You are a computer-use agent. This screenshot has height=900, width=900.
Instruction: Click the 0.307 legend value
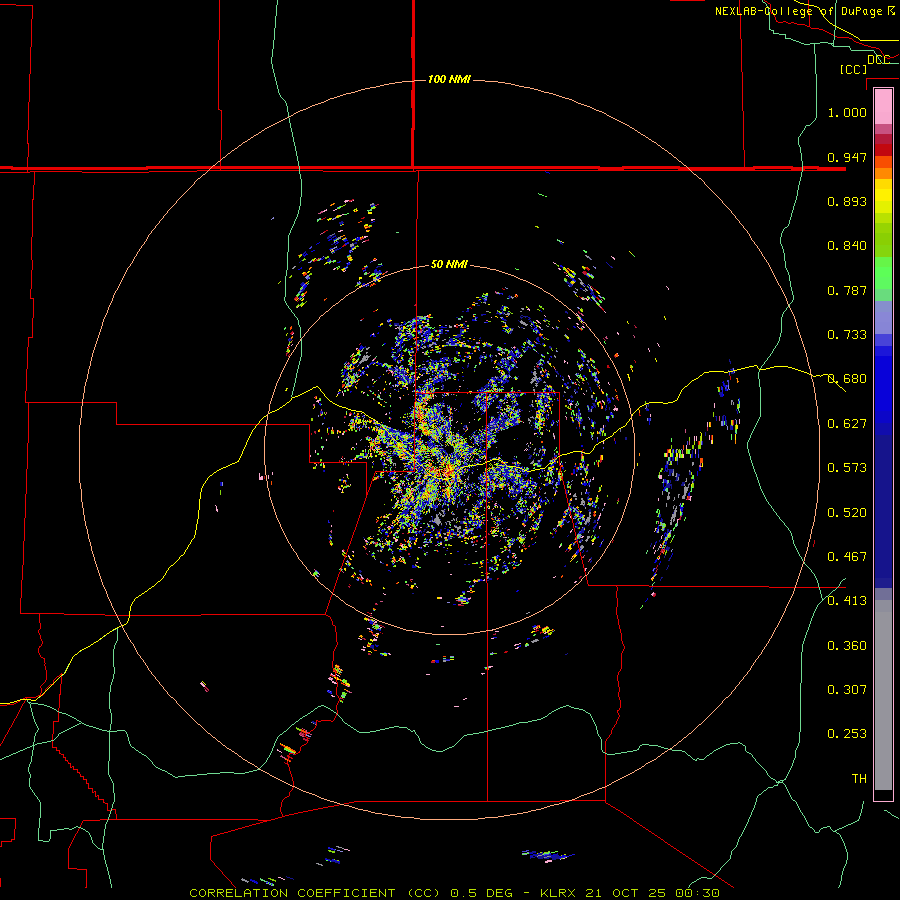847,690
